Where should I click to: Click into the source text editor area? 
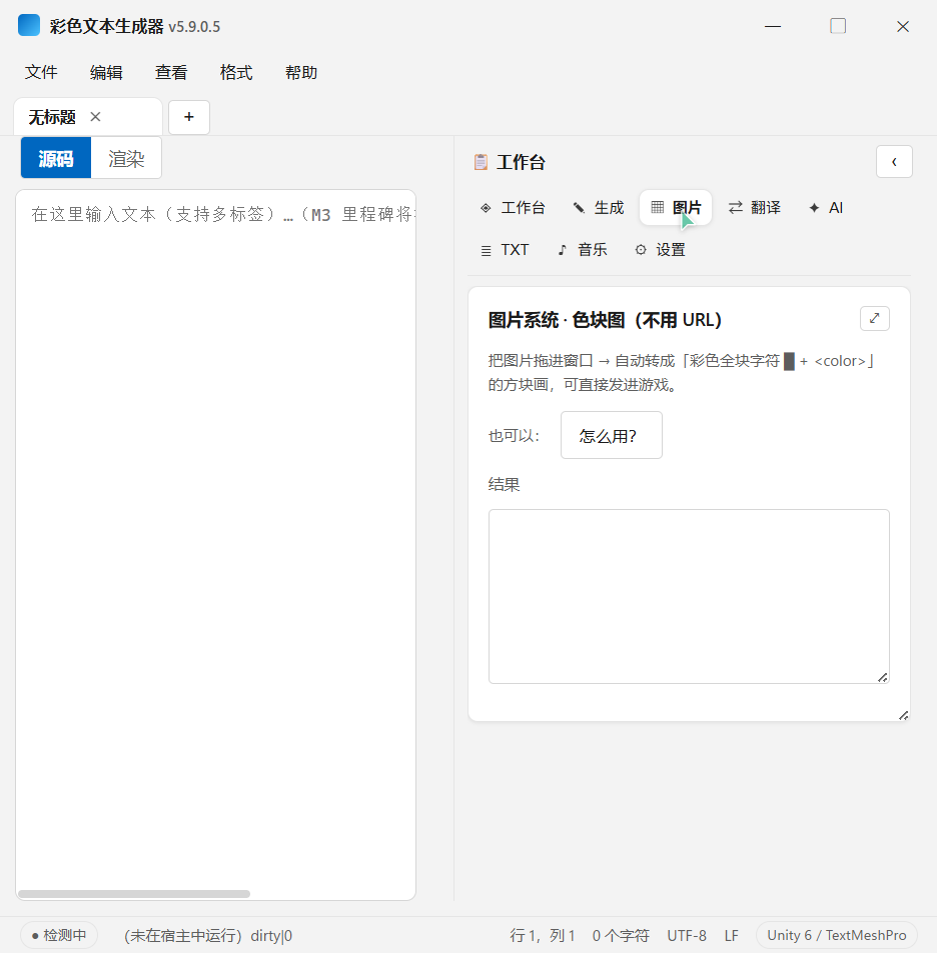click(216, 544)
